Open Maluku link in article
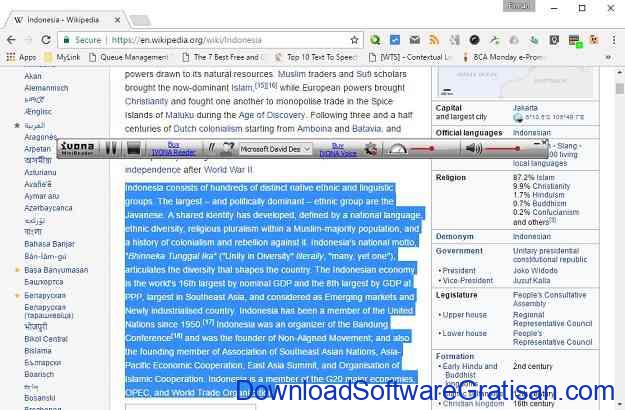Image resolution: width=625 pixels, height=410 pixels. click(179, 115)
